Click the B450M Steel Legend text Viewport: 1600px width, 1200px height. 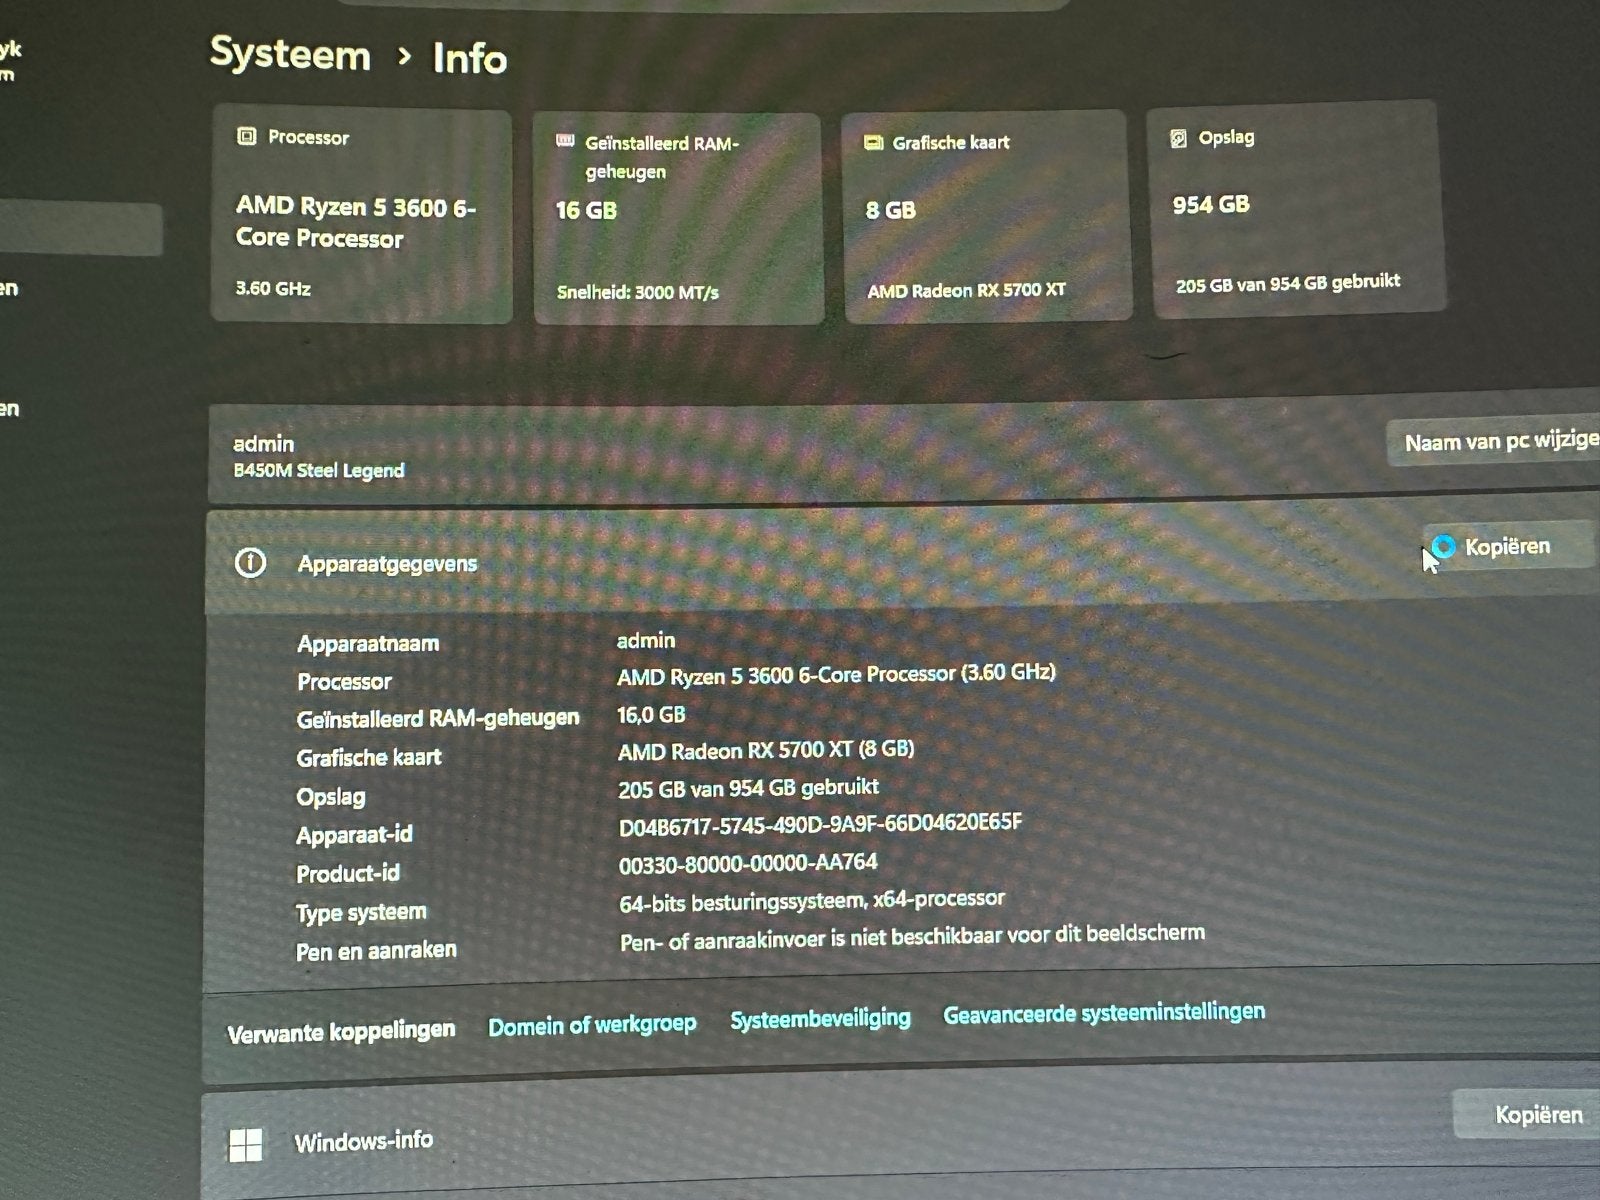pos(319,470)
